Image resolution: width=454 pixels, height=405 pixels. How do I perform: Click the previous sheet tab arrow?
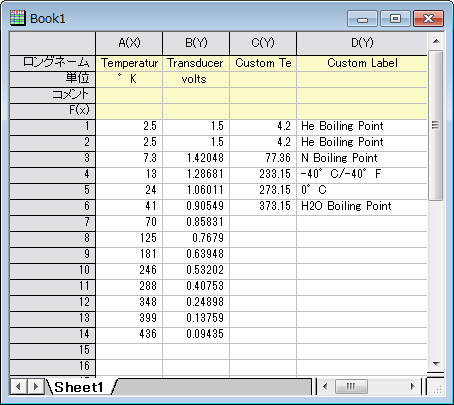(x=18, y=387)
